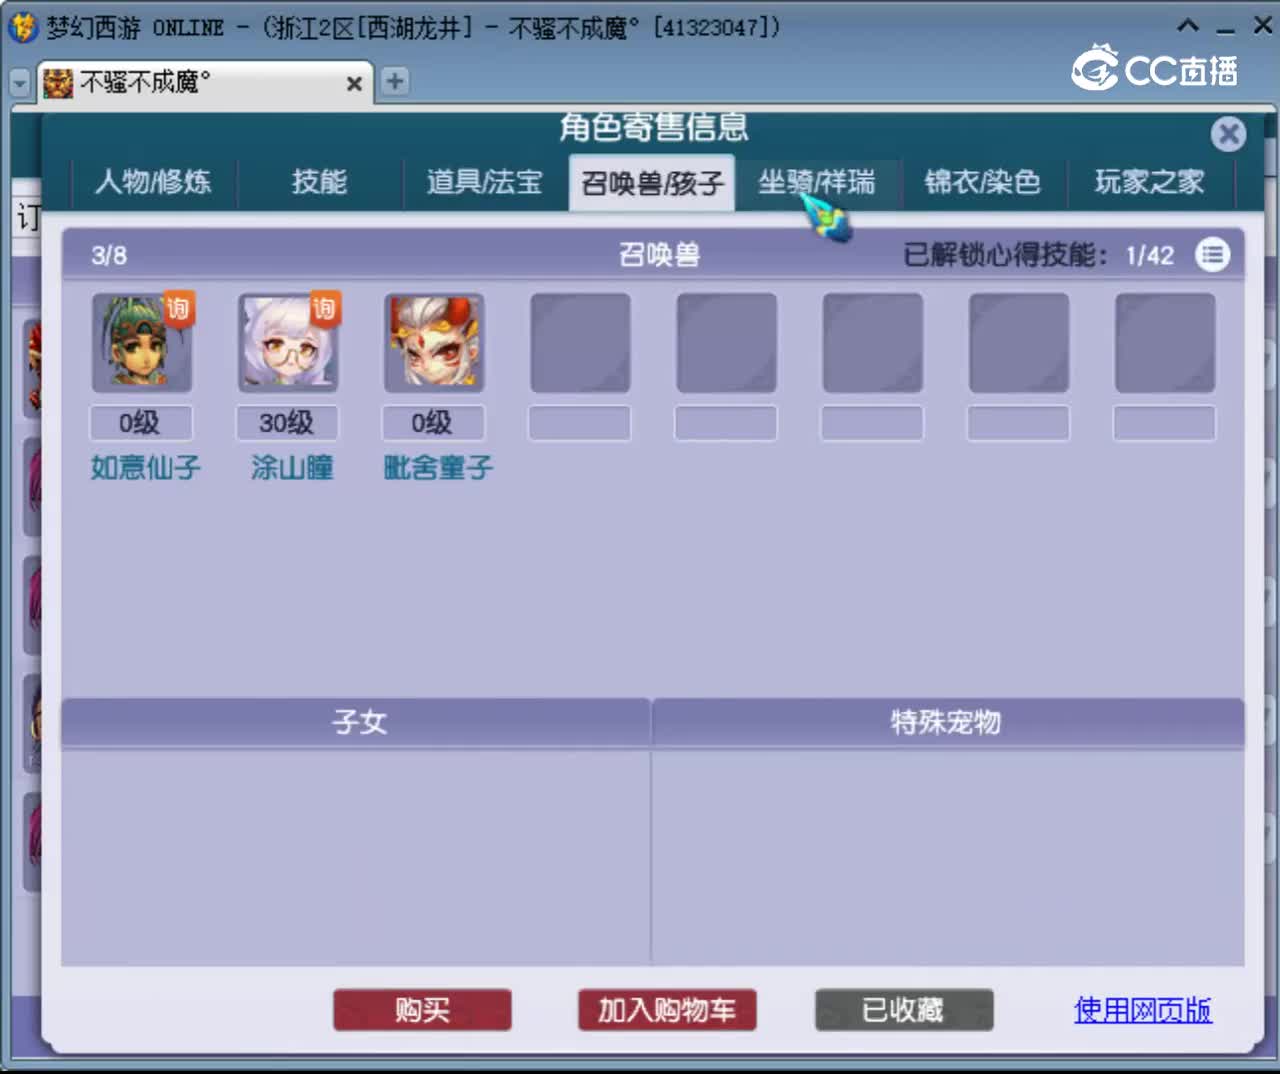Viewport: 1280px width, 1074px height.
Task: Click the 购买 button
Action: pyautogui.click(x=422, y=1010)
